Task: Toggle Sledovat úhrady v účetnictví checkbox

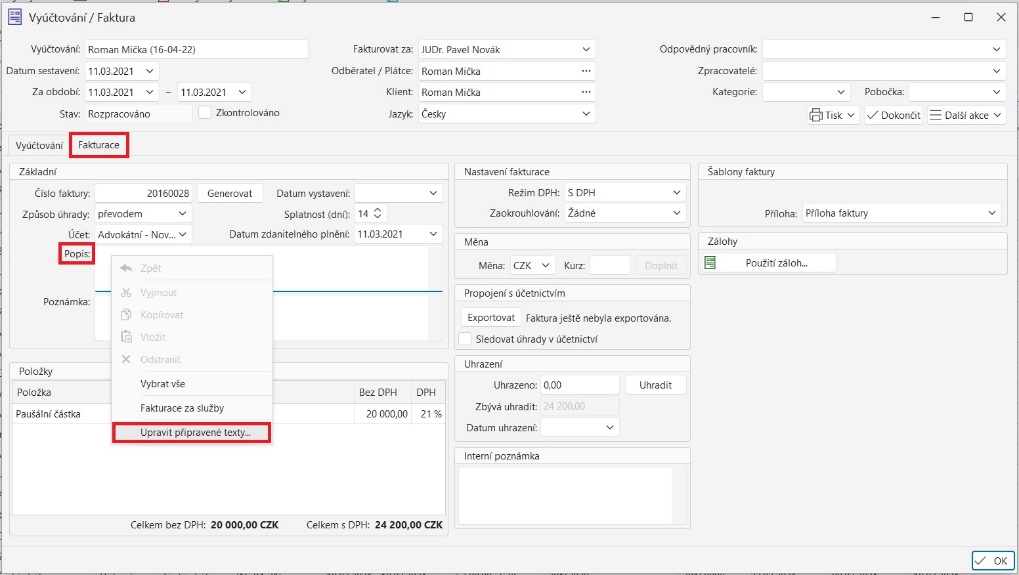Action: pyautogui.click(x=464, y=340)
